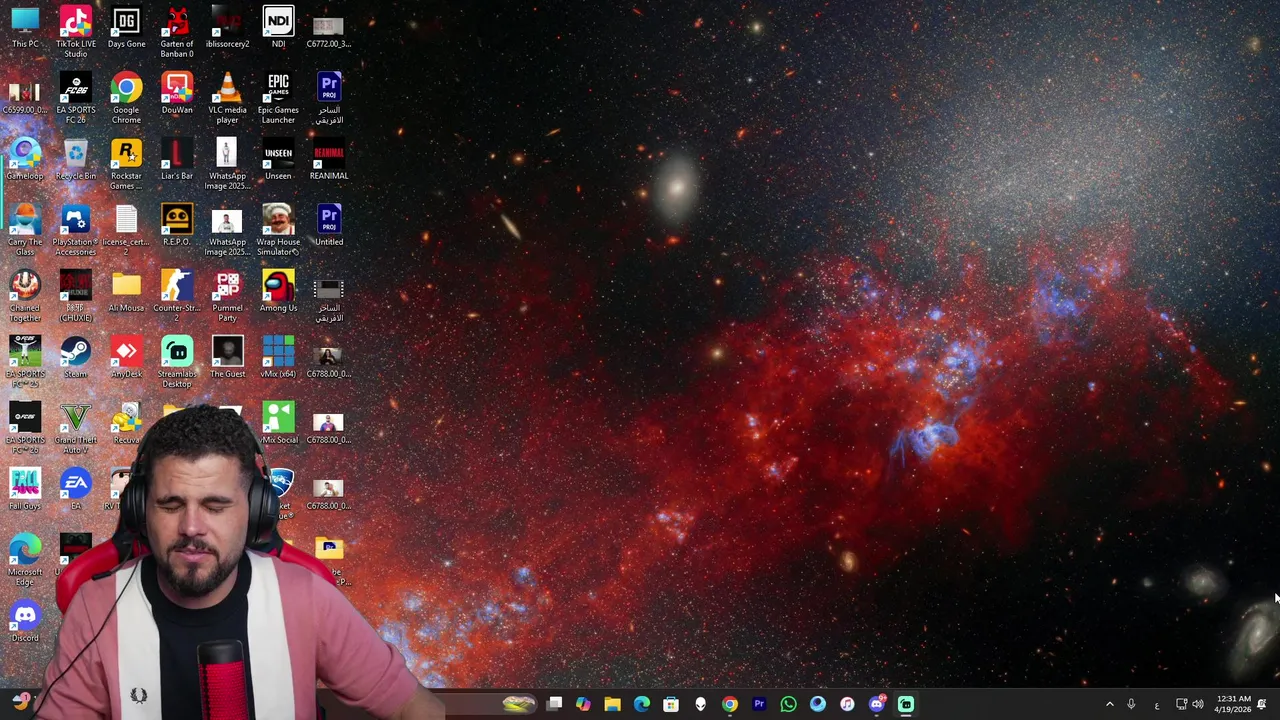The width and height of the screenshot is (1280, 720).
Task: Select the Untitled Premiere project file
Action: click(328, 225)
